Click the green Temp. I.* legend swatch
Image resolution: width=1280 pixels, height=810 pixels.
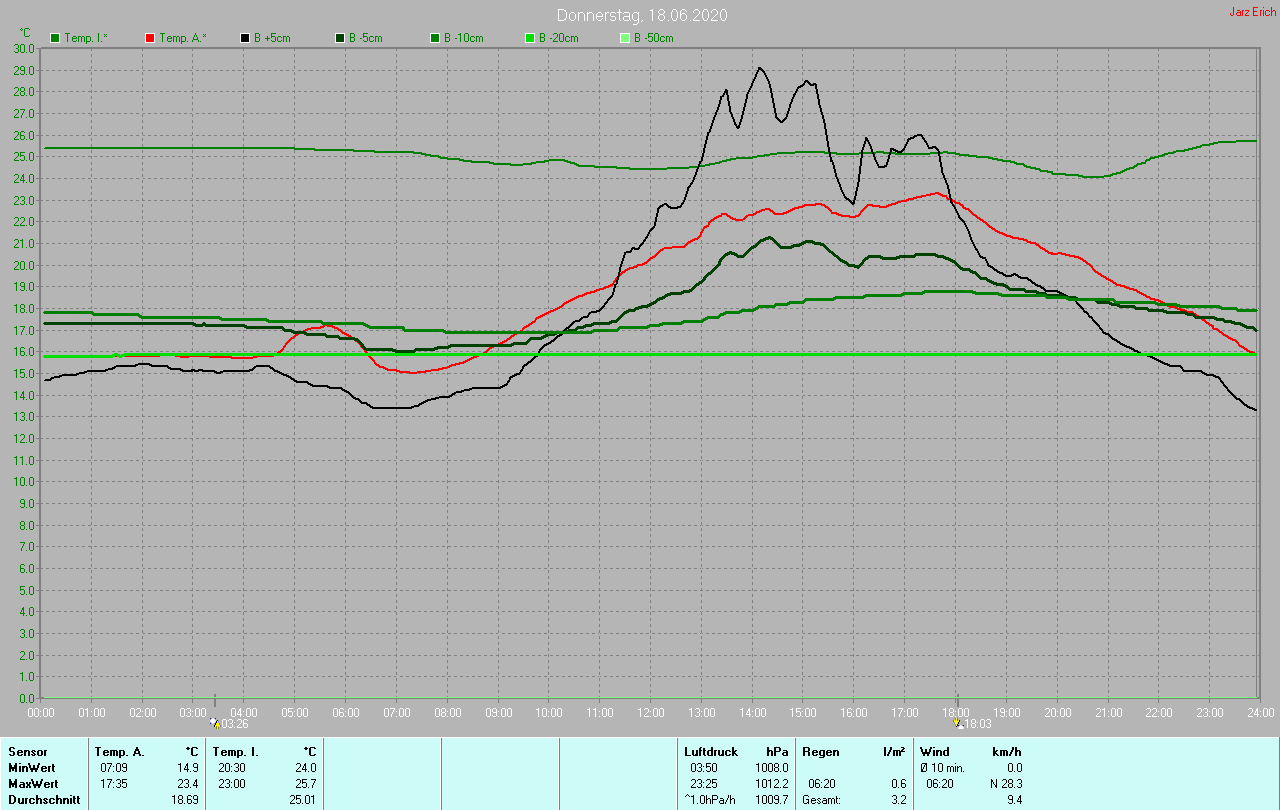[x=55, y=38]
